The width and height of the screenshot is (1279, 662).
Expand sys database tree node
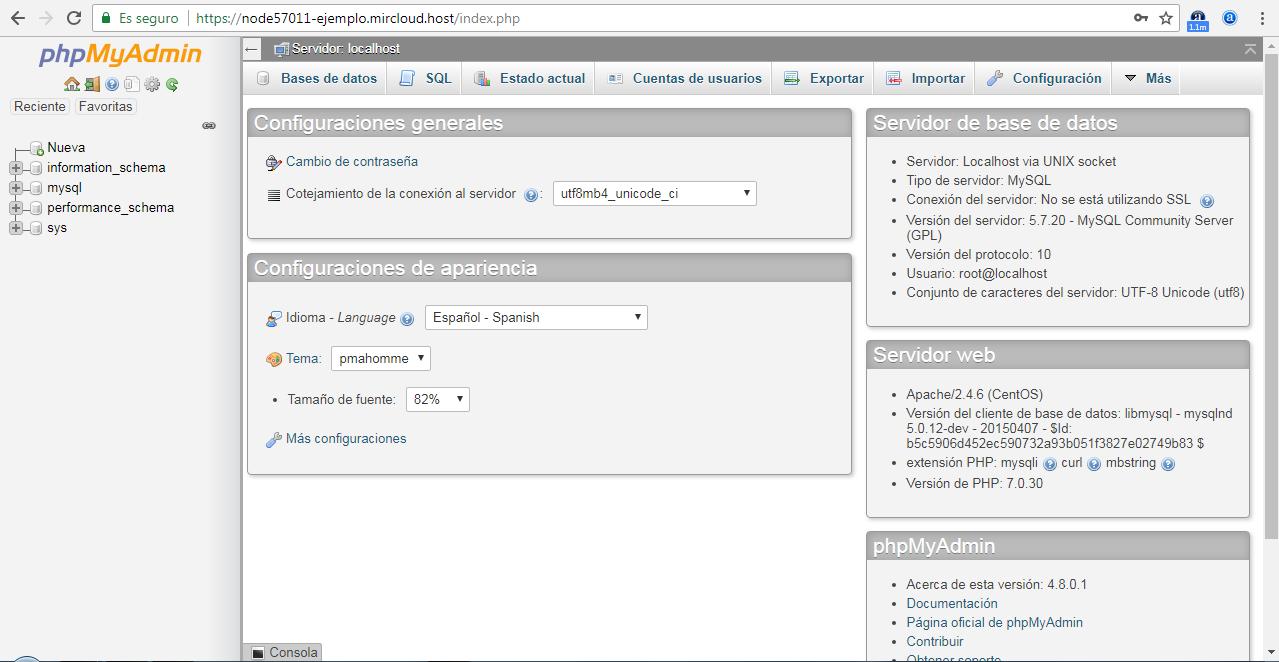[x=15, y=228]
